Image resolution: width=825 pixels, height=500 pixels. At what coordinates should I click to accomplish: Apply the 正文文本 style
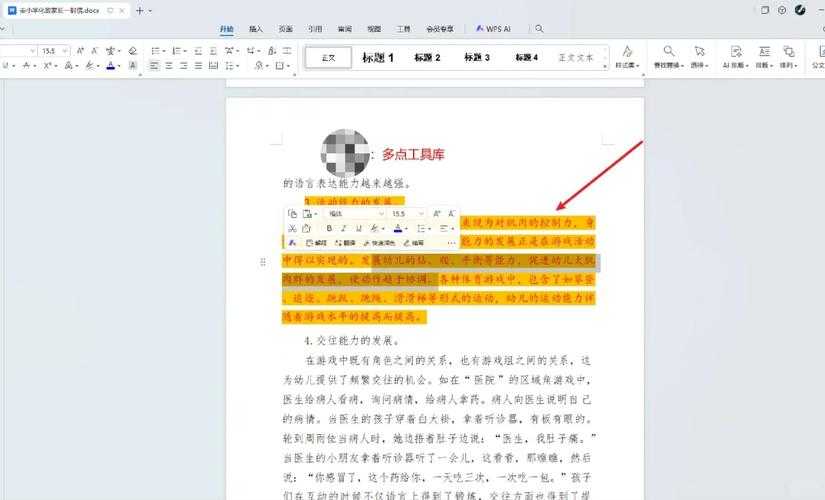tap(576, 57)
